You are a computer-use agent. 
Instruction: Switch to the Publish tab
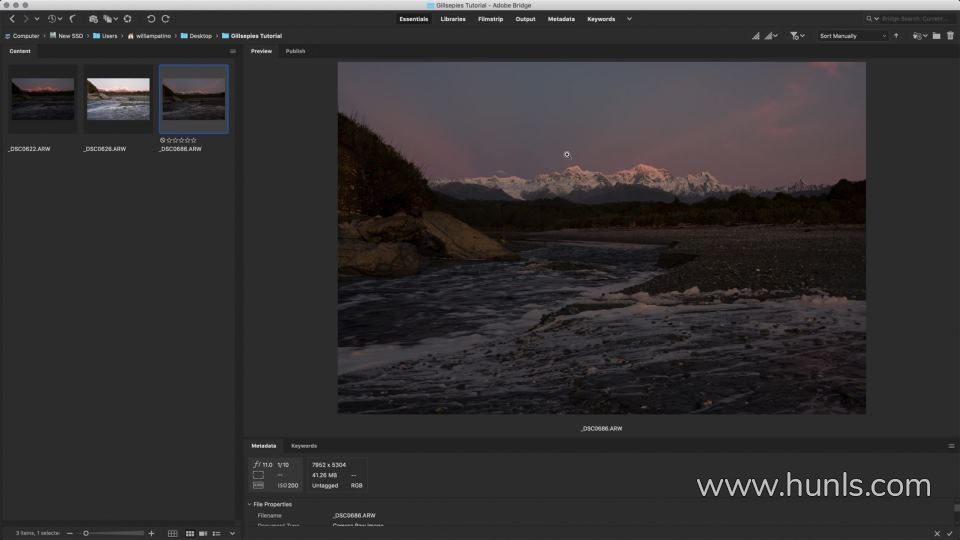tap(295, 51)
